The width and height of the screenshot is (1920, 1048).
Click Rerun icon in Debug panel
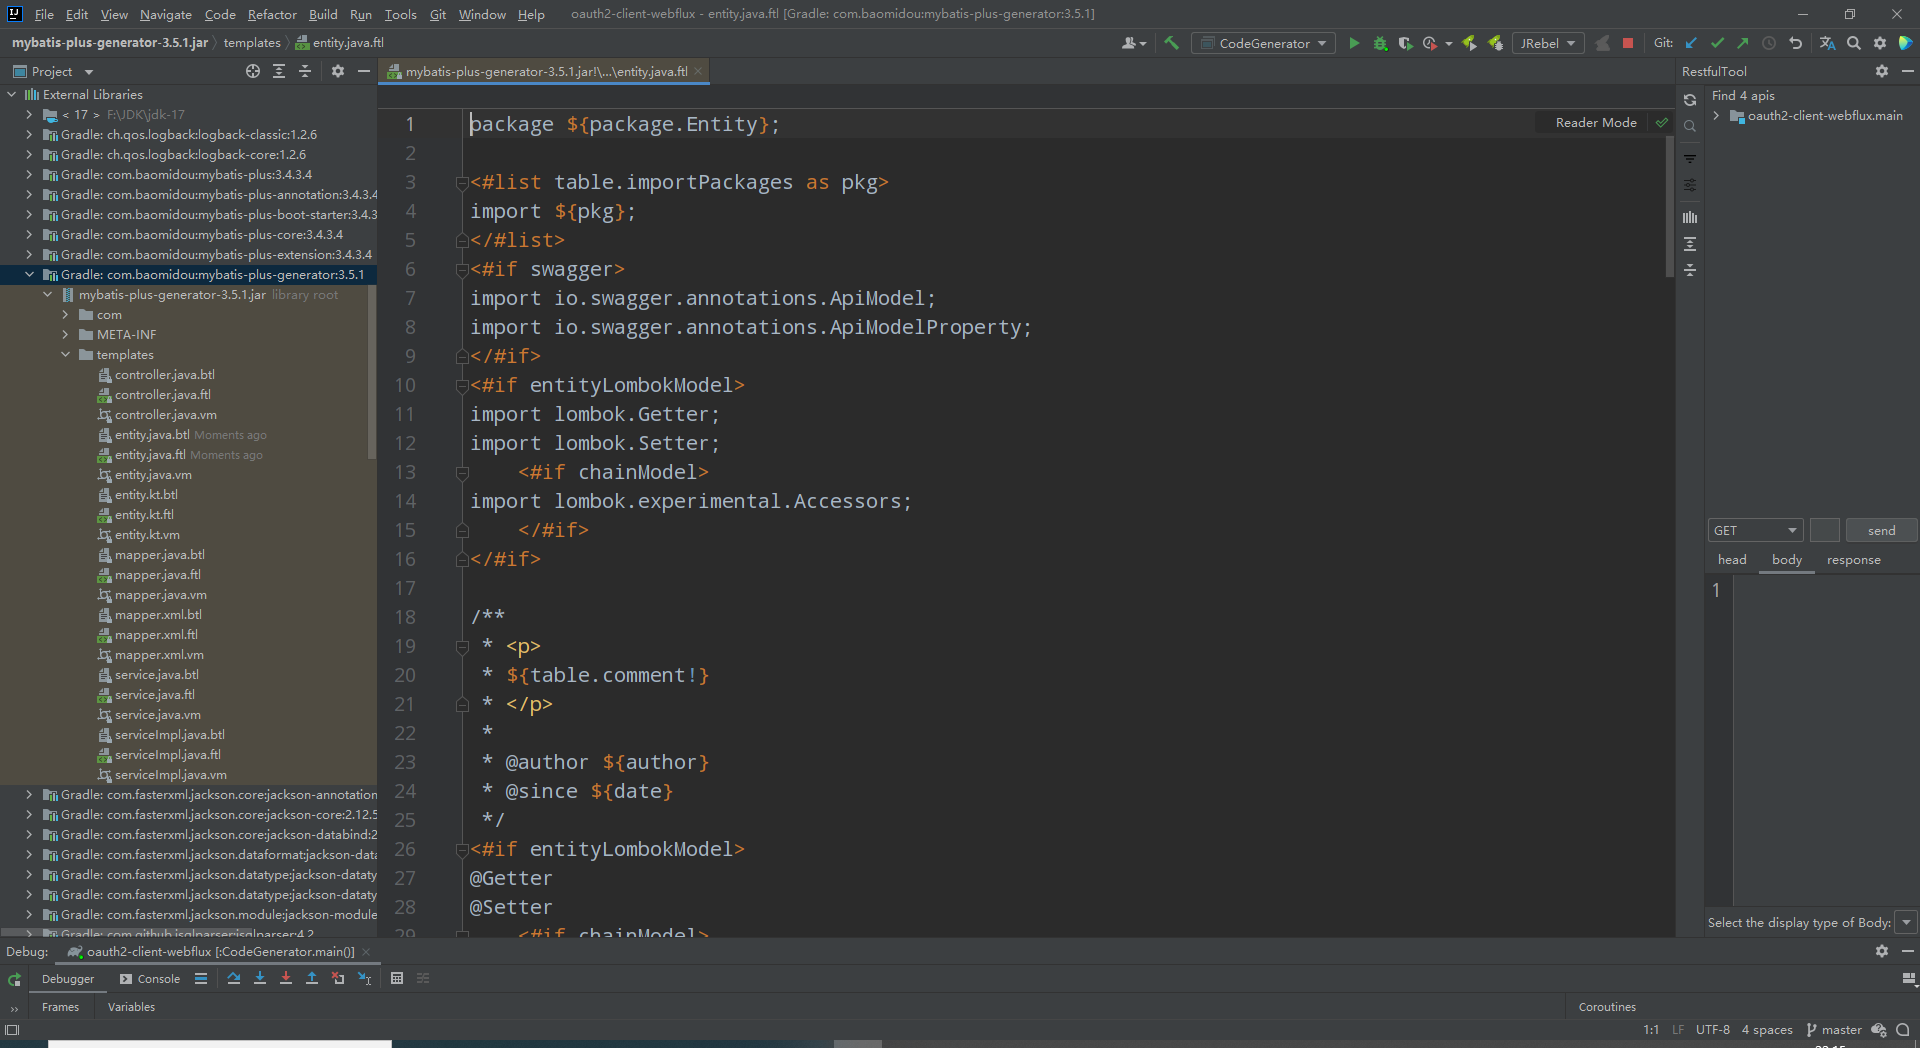pos(14,979)
